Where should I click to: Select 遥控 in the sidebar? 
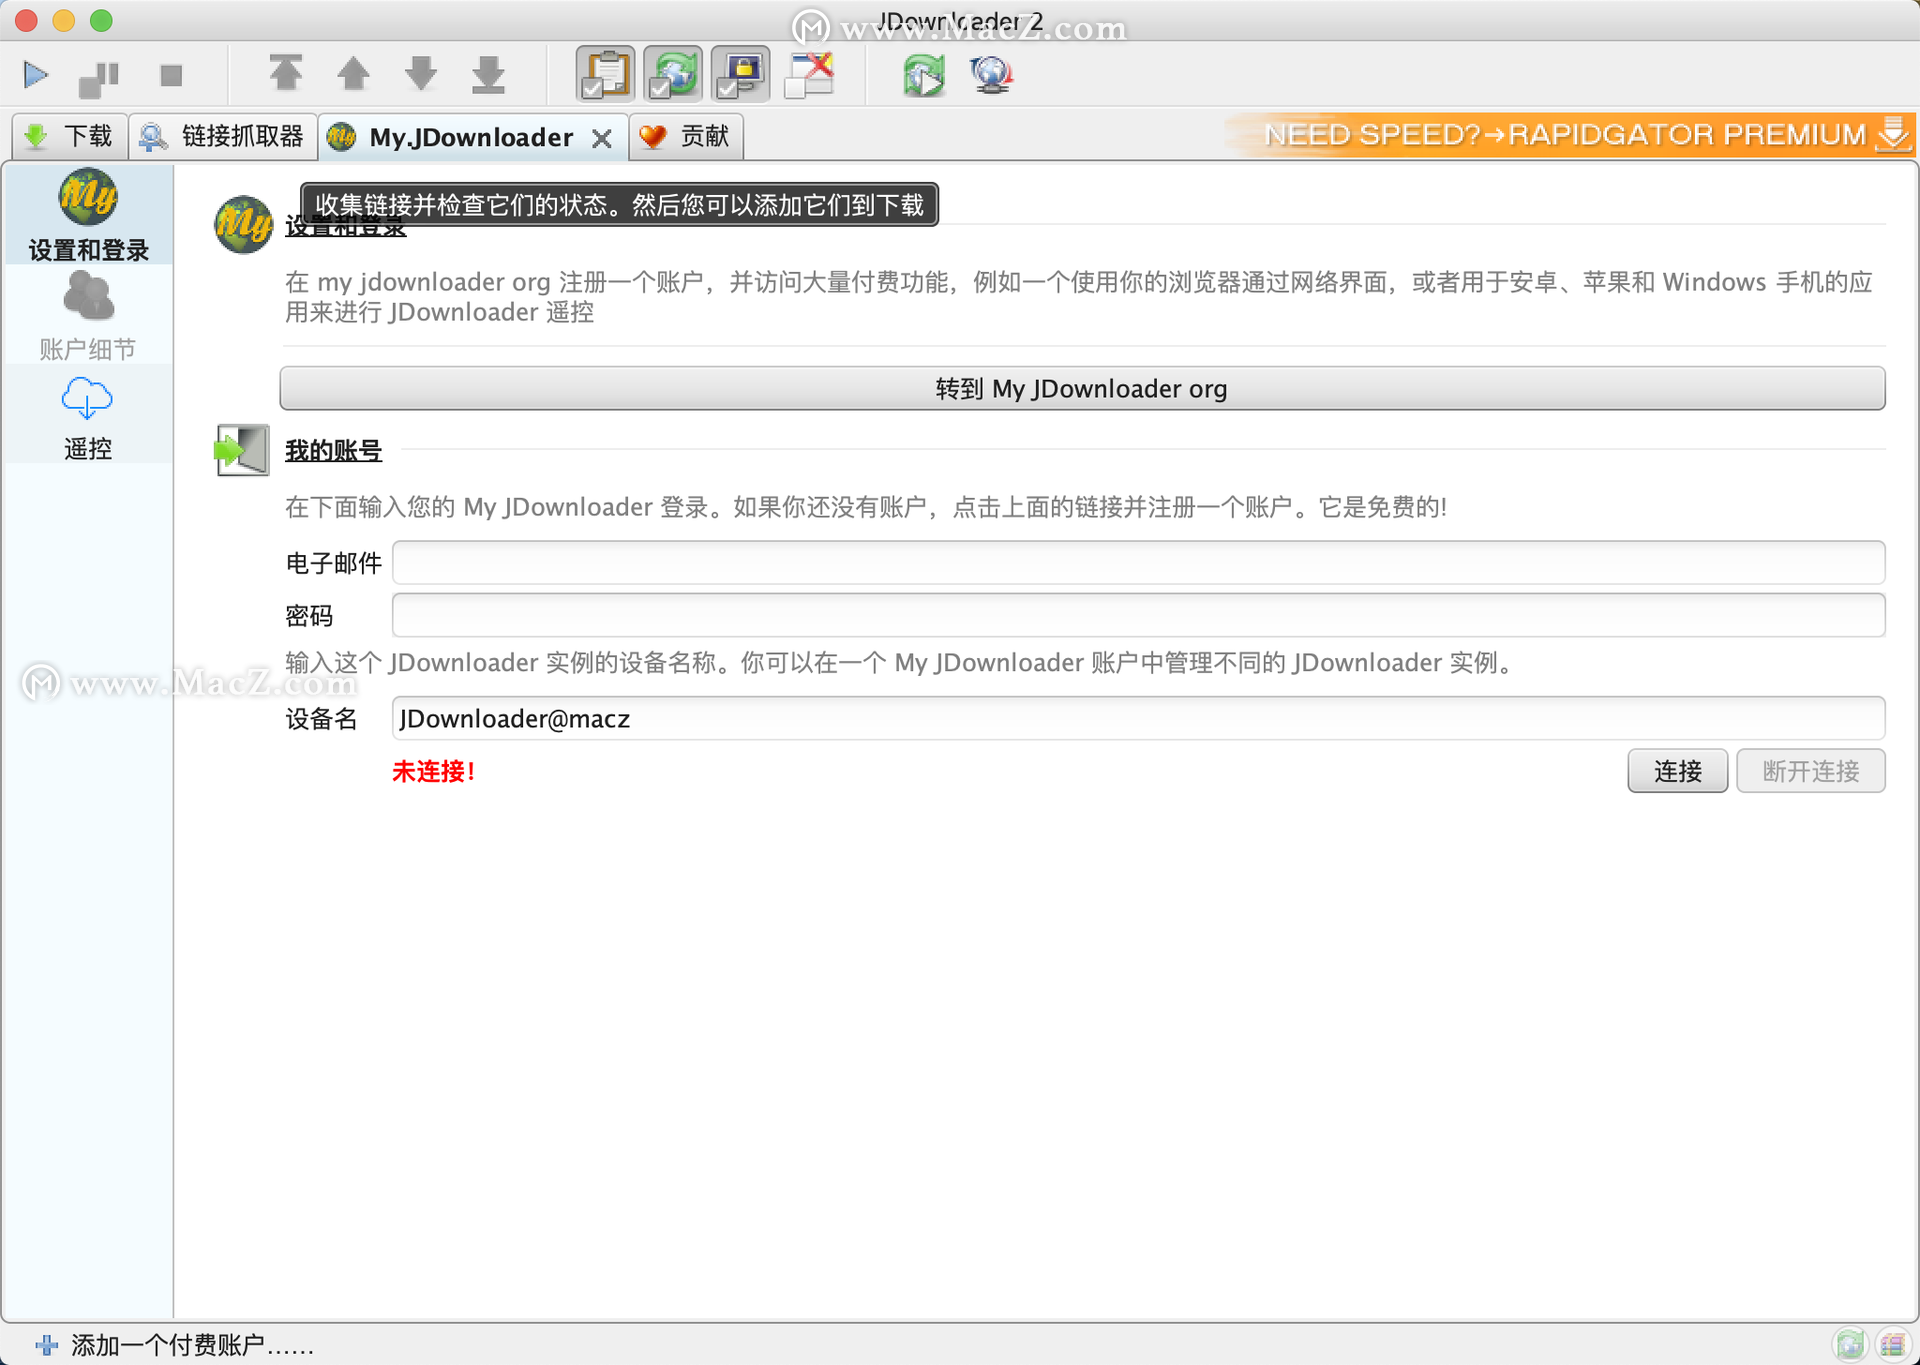[x=88, y=418]
